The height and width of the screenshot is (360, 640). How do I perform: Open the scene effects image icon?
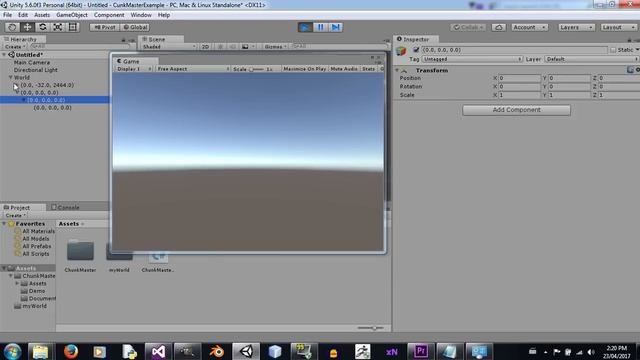(x=245, y=47)
